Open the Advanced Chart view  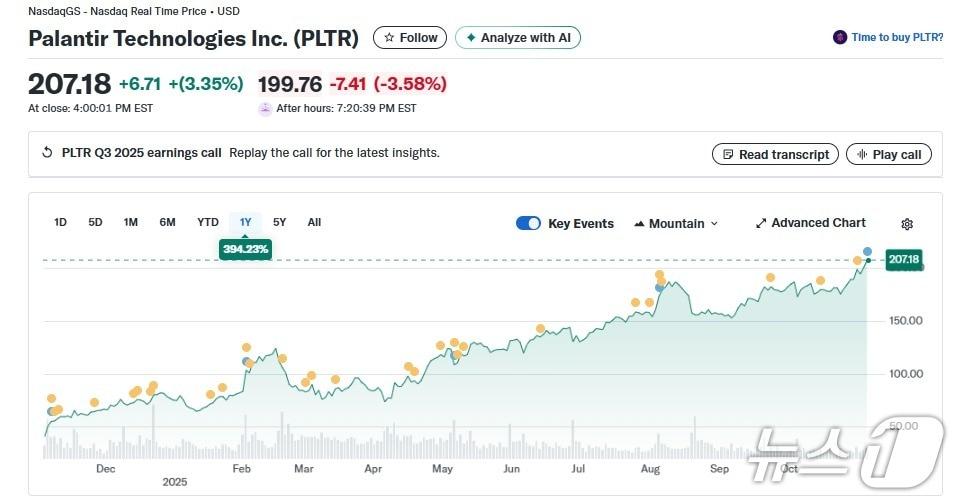(x=810, y=223)
